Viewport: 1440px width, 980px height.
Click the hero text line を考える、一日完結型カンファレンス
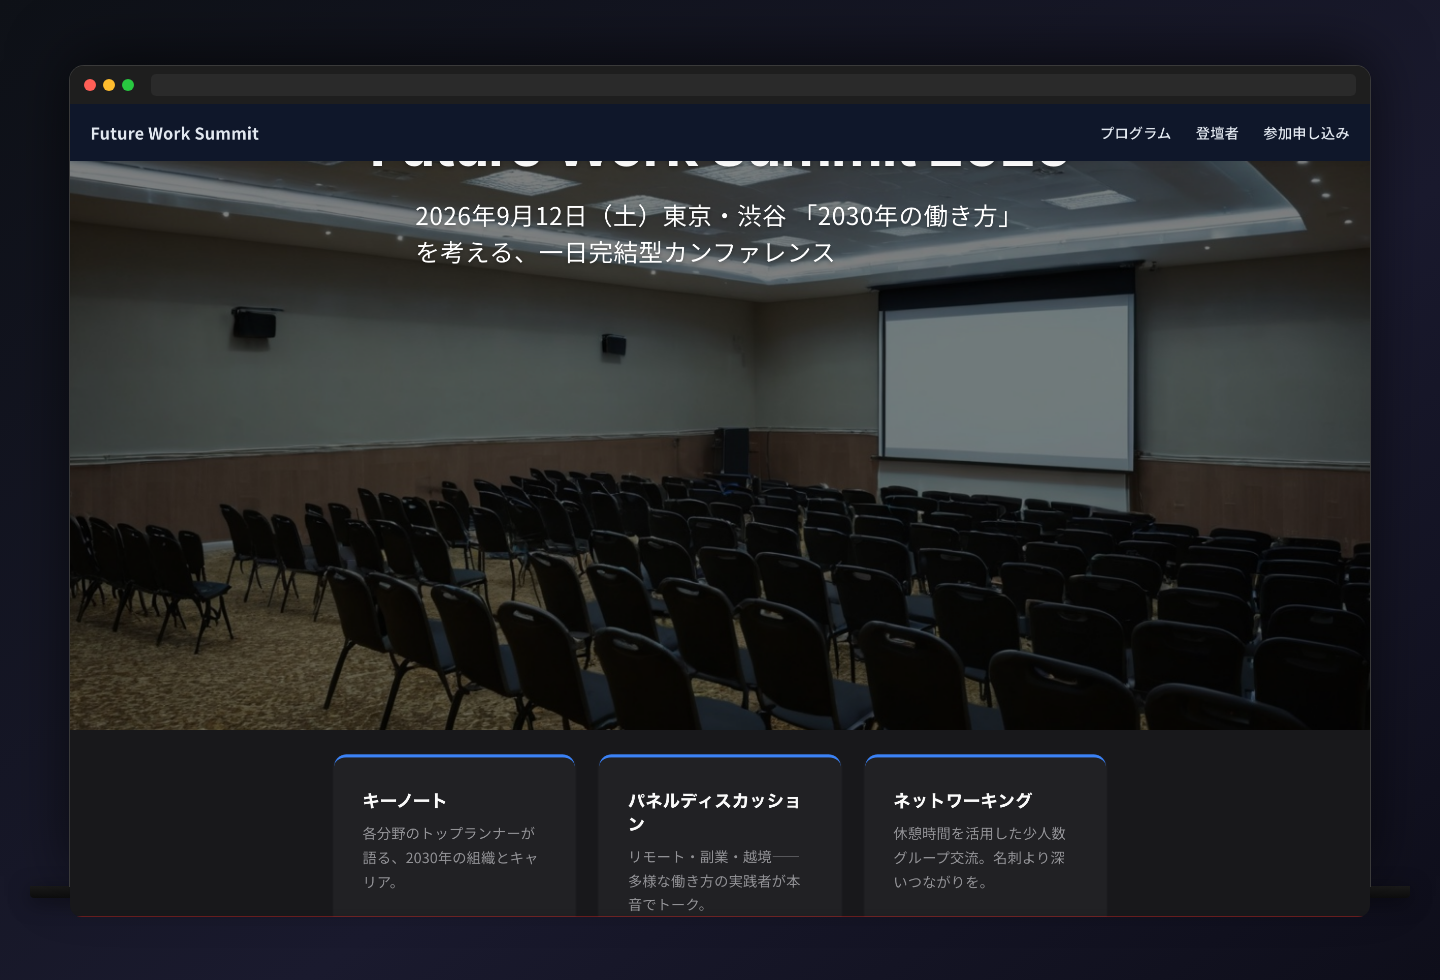pyautogui.click(x=625, y=252)
